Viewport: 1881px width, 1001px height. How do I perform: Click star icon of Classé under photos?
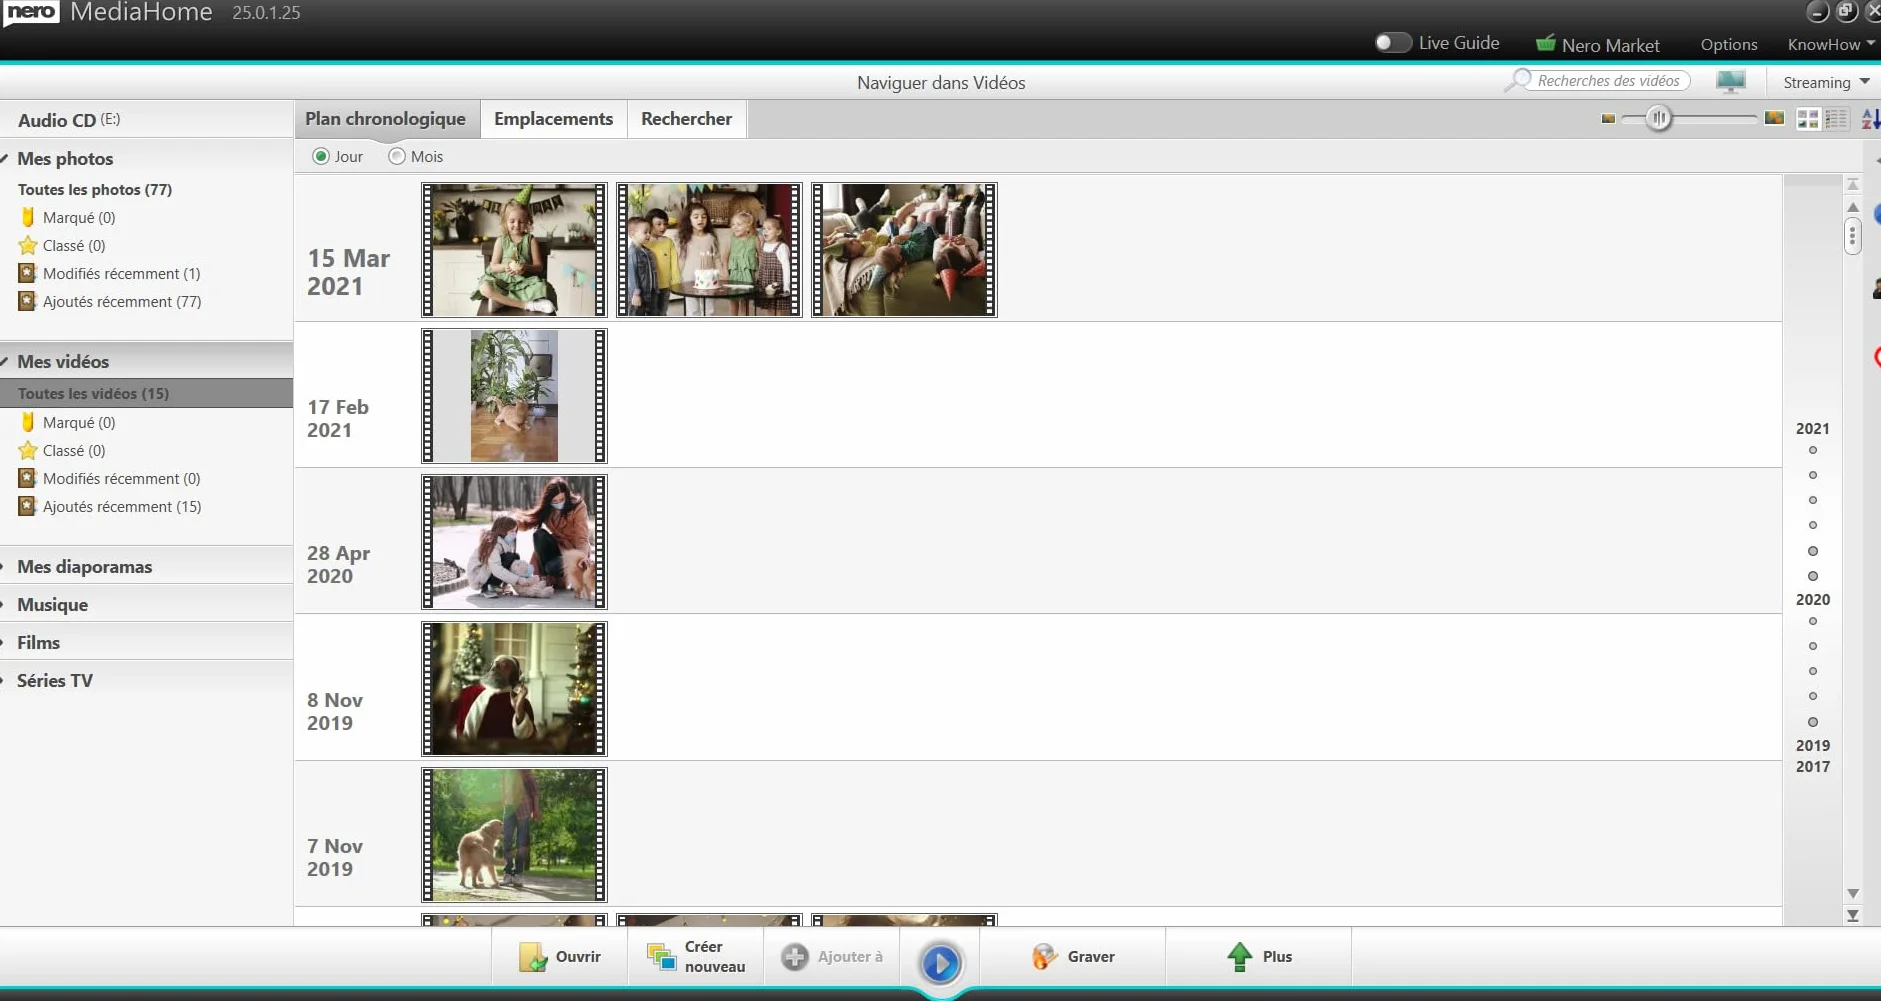(x=28, y=245)
